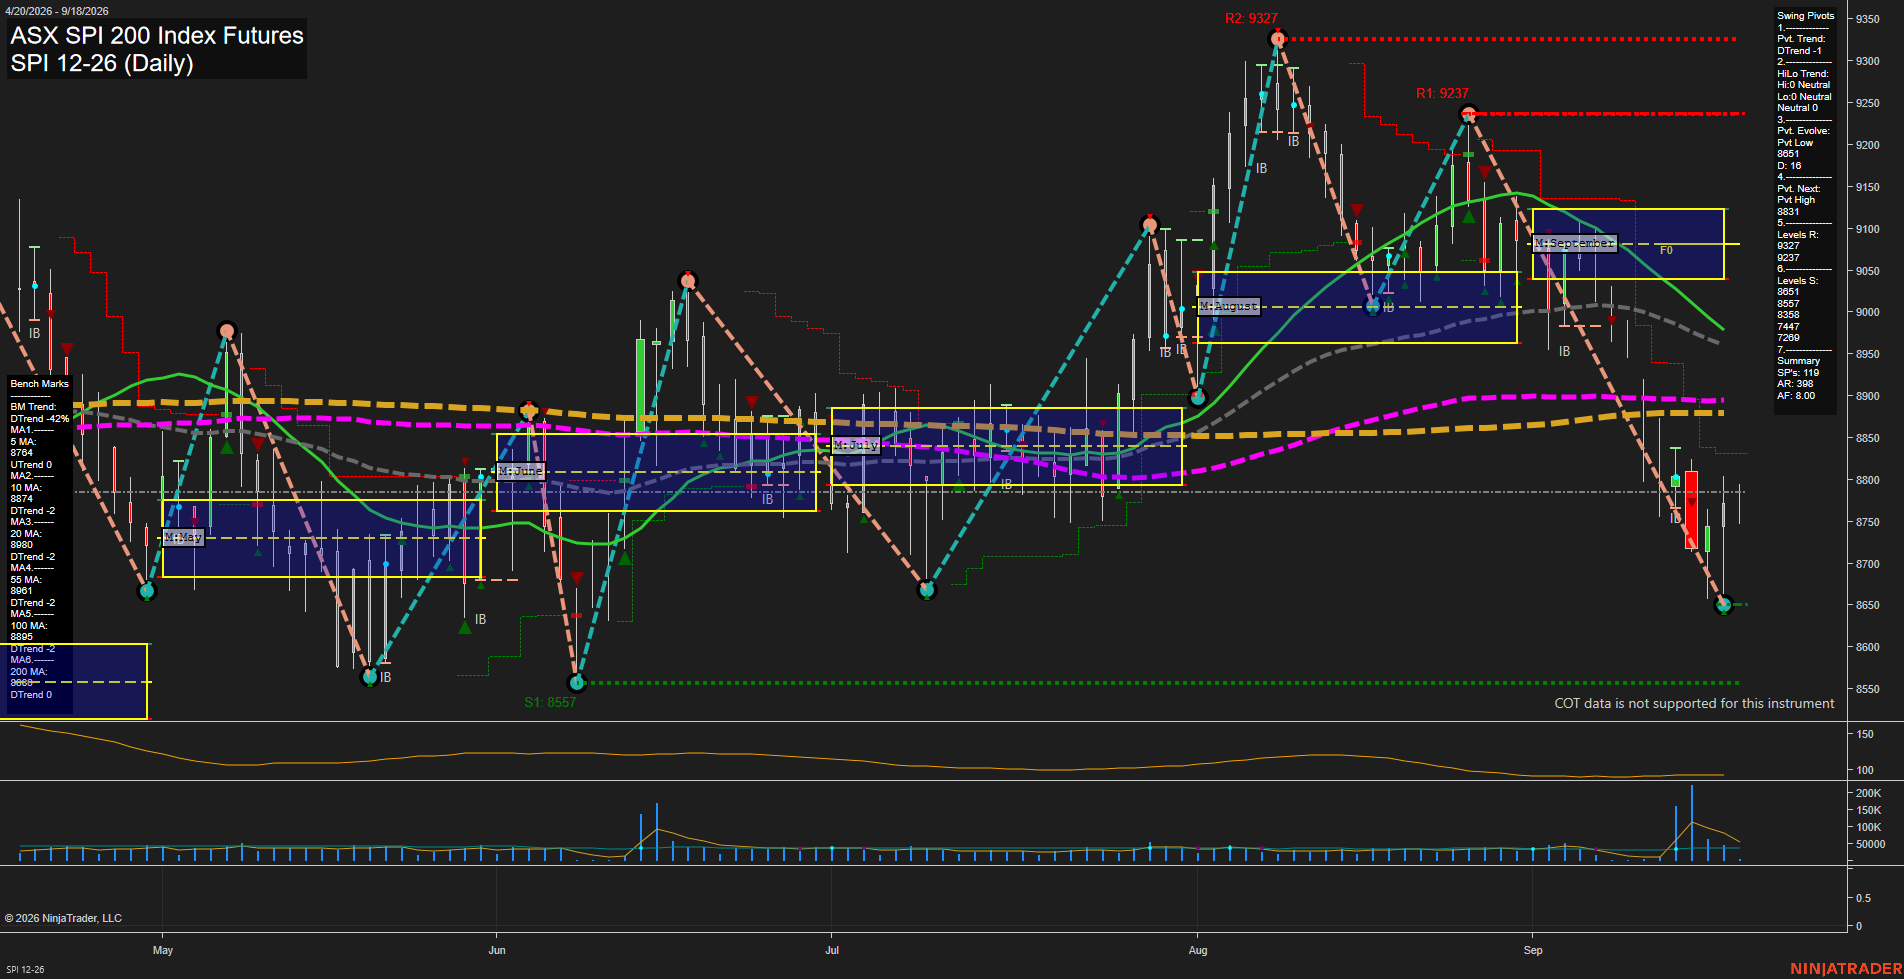This screenshot has height=979, width=1904.
Task: Click the Jul label on time axis
Action: 832,950
